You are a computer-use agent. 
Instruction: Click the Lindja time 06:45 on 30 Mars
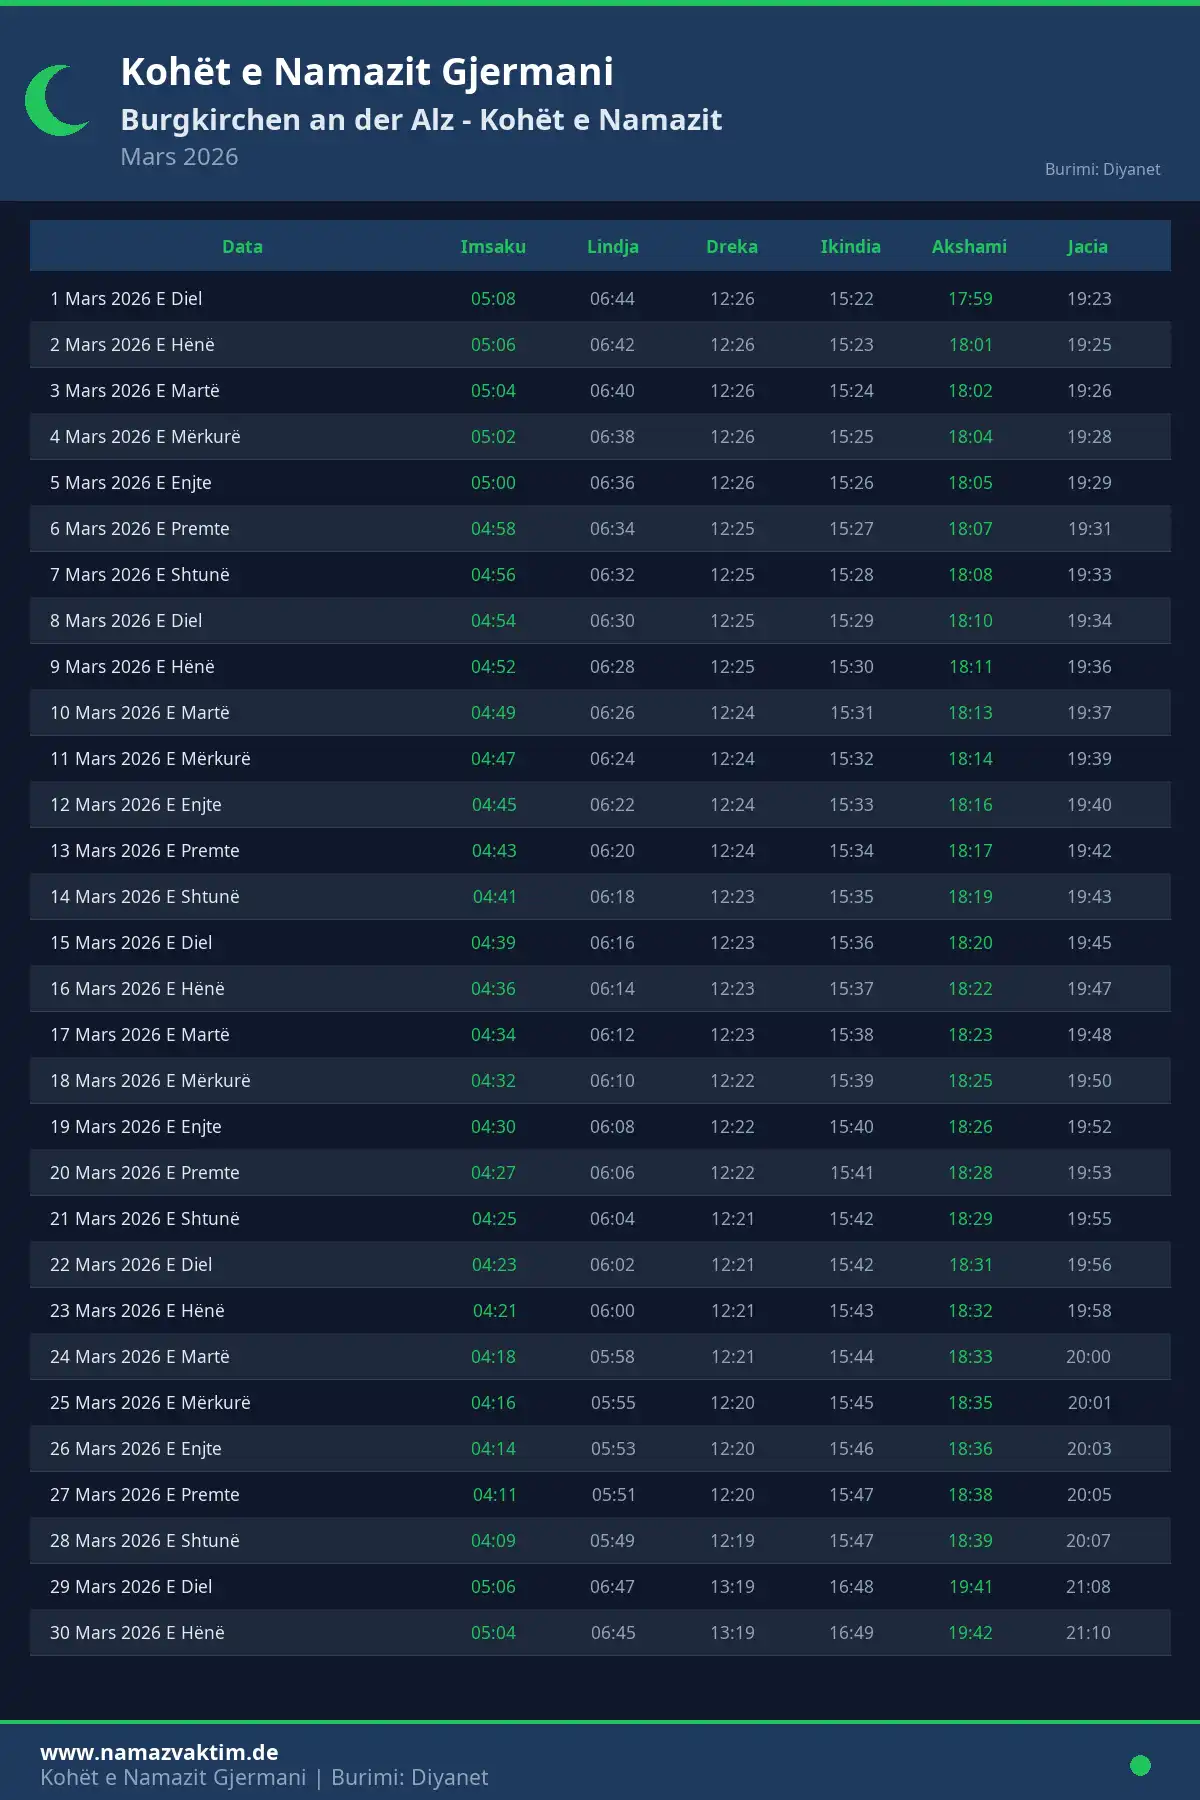tap(612, 1633)
